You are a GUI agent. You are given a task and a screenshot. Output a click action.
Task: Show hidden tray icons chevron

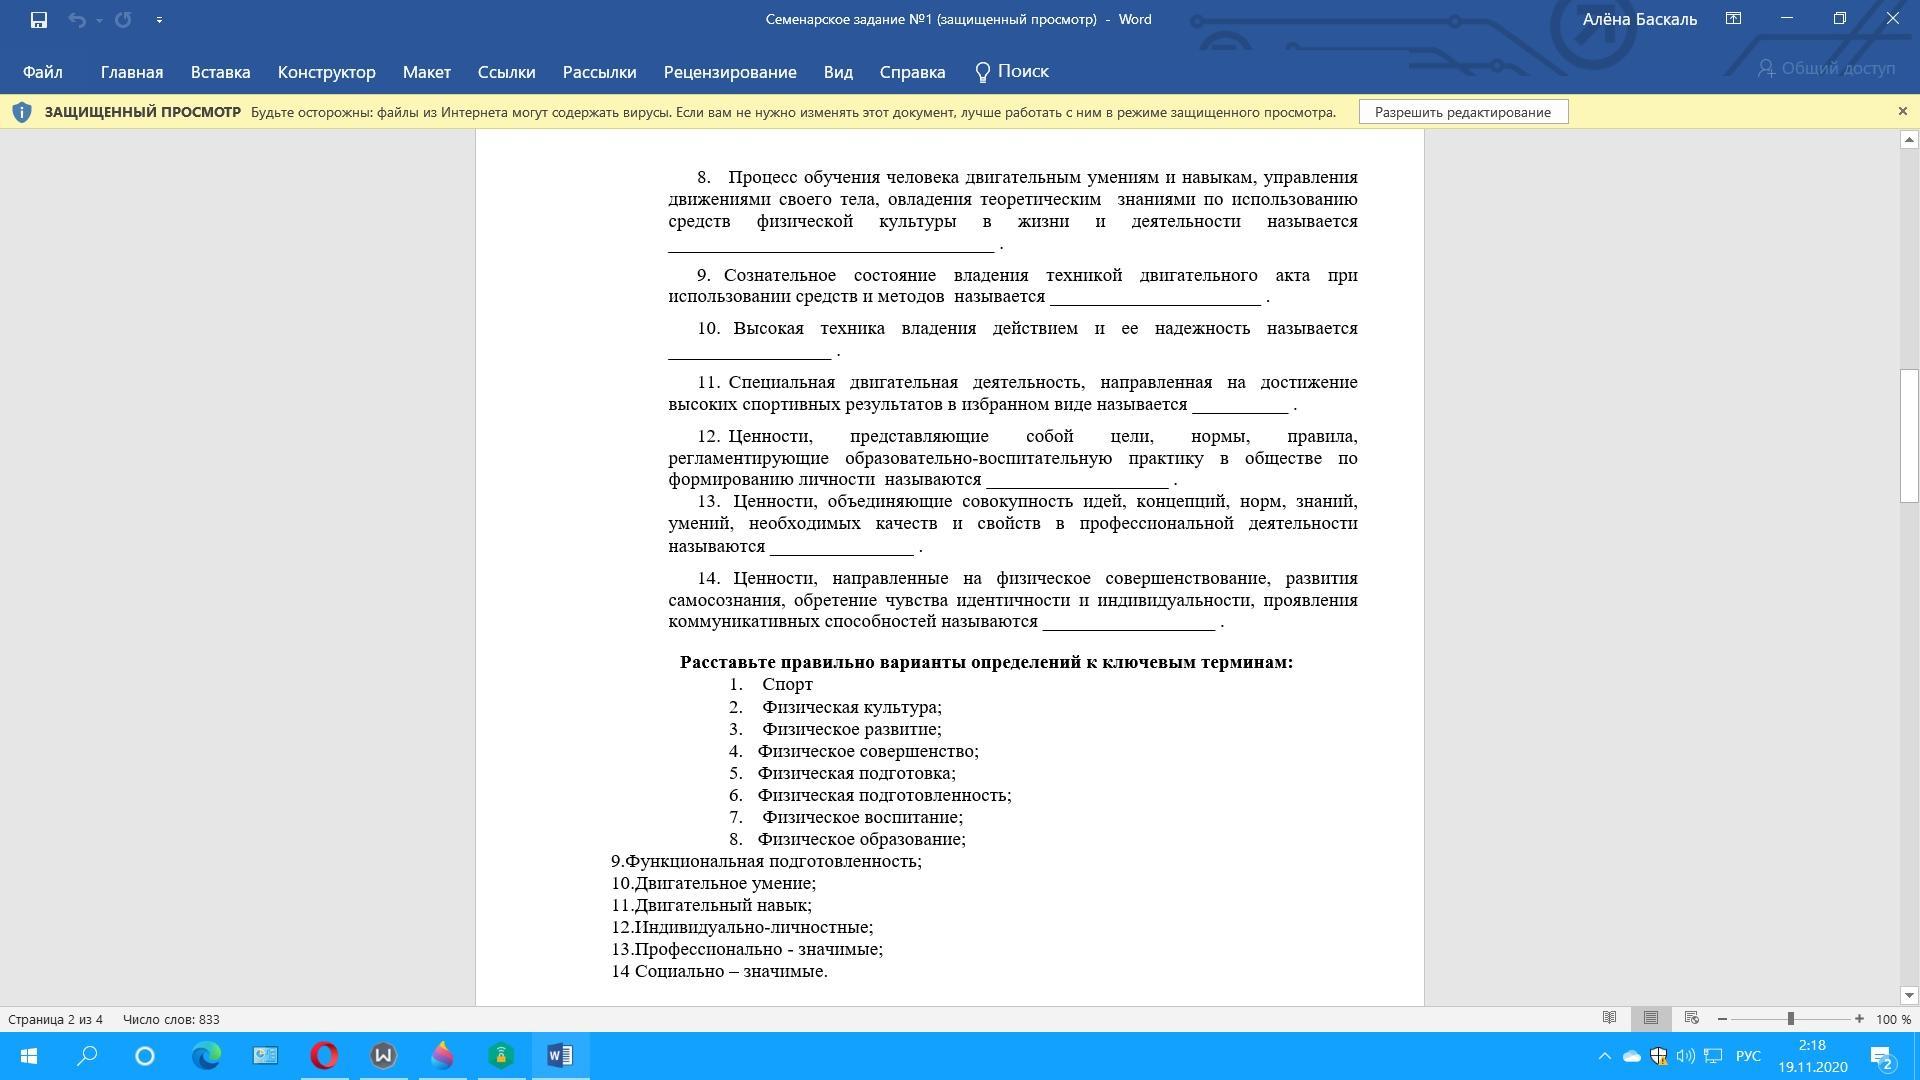coord(1604,1056)
